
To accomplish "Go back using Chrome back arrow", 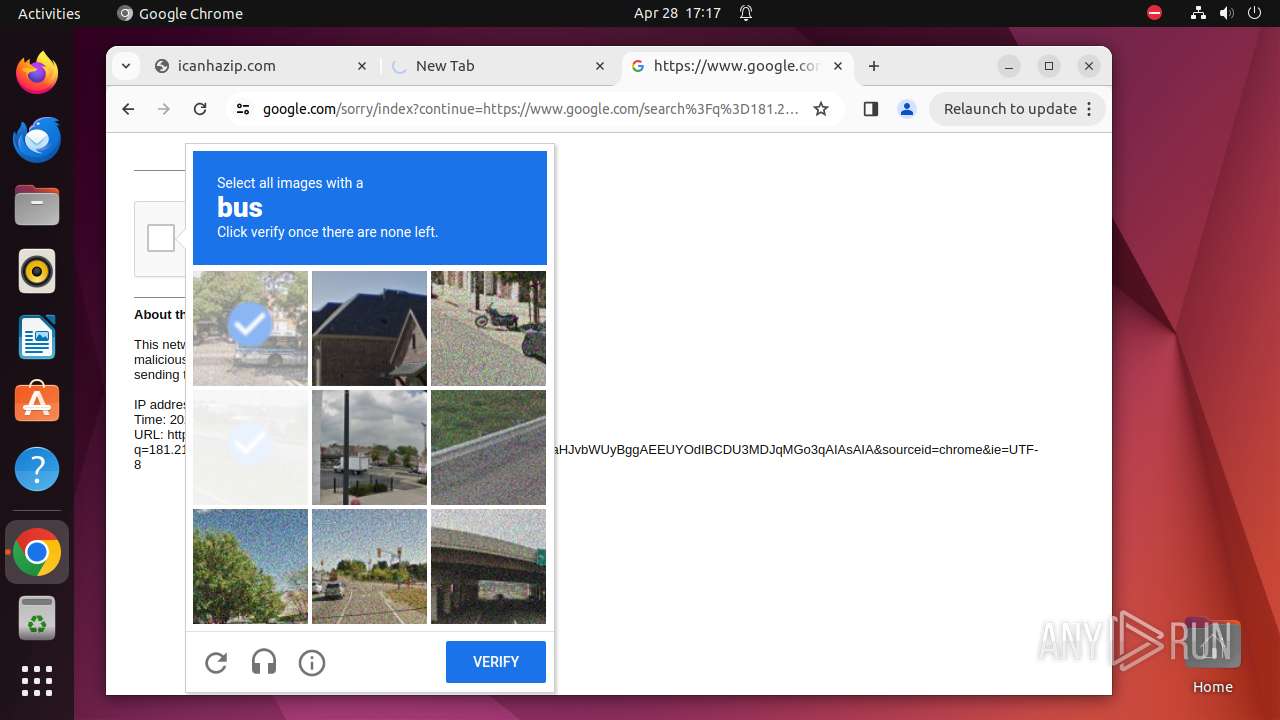I will [128, 109].
